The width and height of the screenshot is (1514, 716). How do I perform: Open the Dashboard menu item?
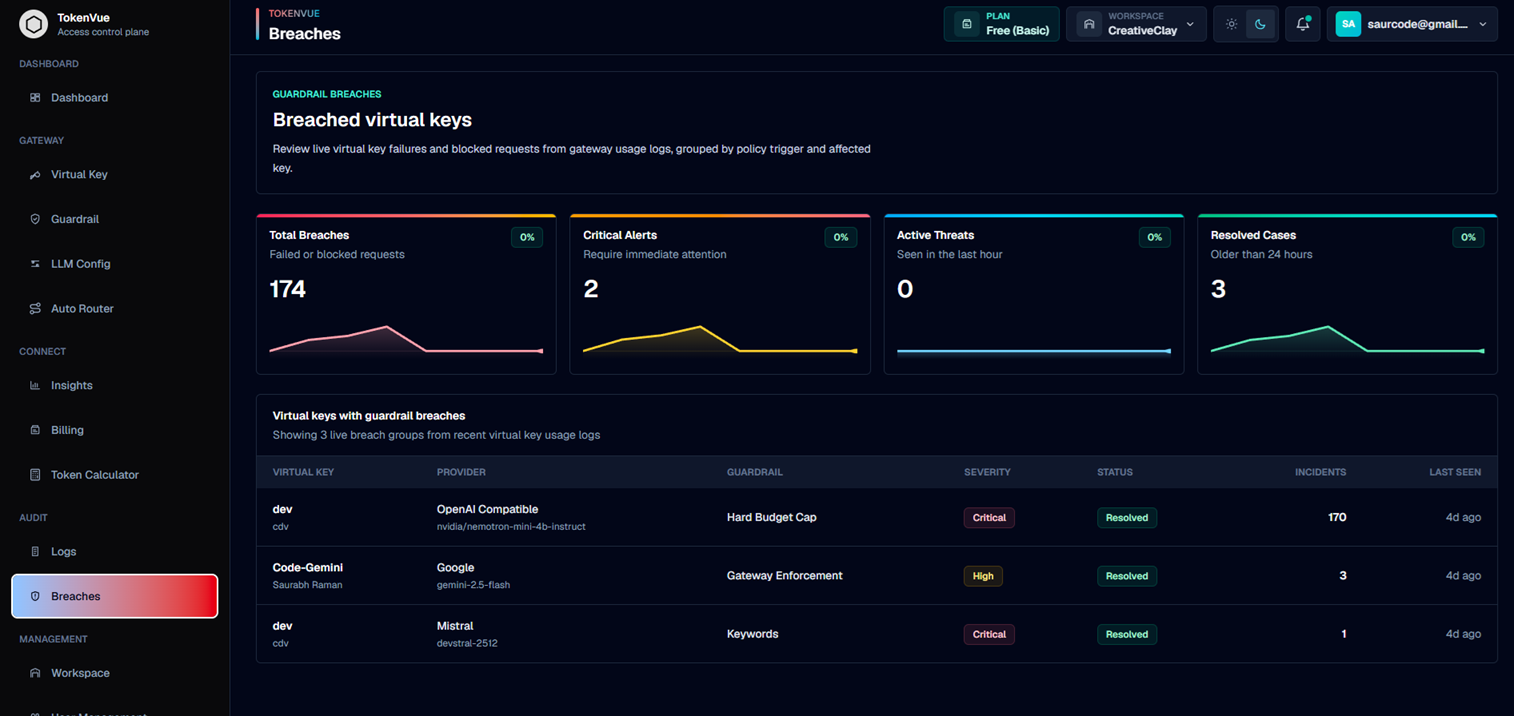(x=114, y=98)
